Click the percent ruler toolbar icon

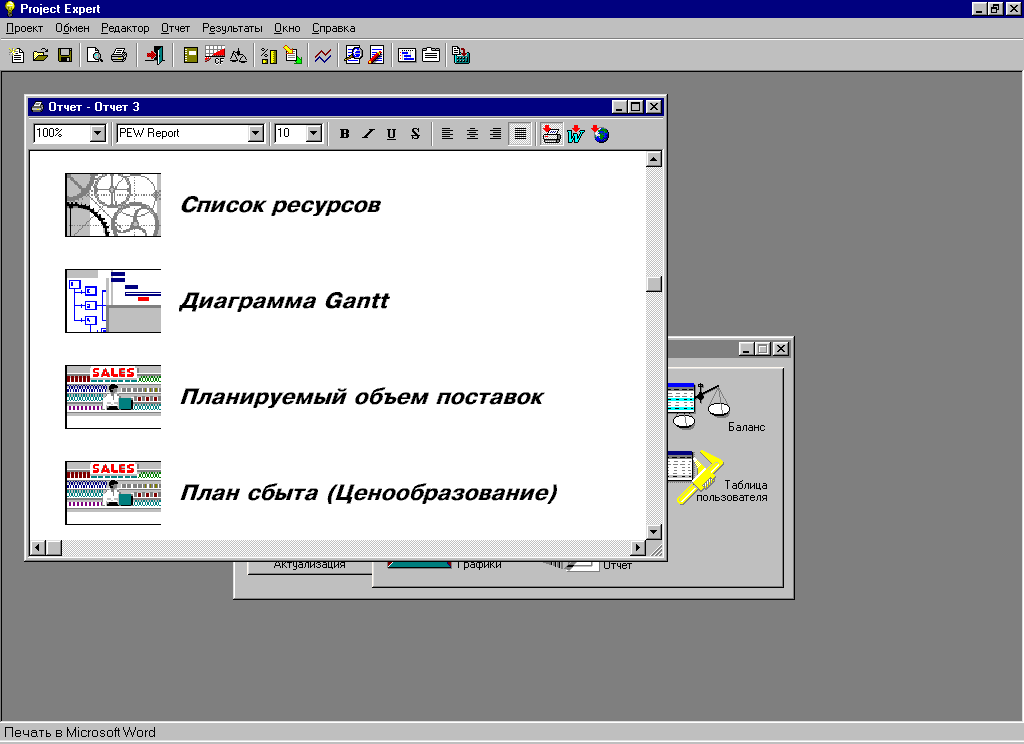[268, 56]
